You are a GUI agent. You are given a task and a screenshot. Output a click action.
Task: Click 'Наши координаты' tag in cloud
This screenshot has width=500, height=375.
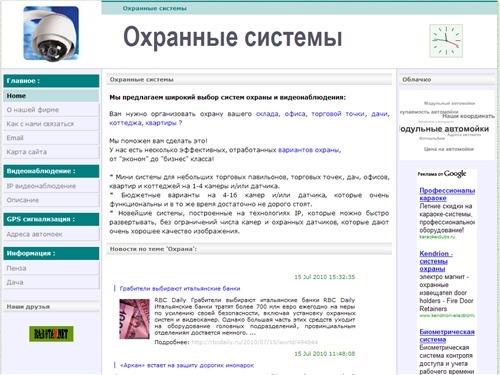[468, 116]
